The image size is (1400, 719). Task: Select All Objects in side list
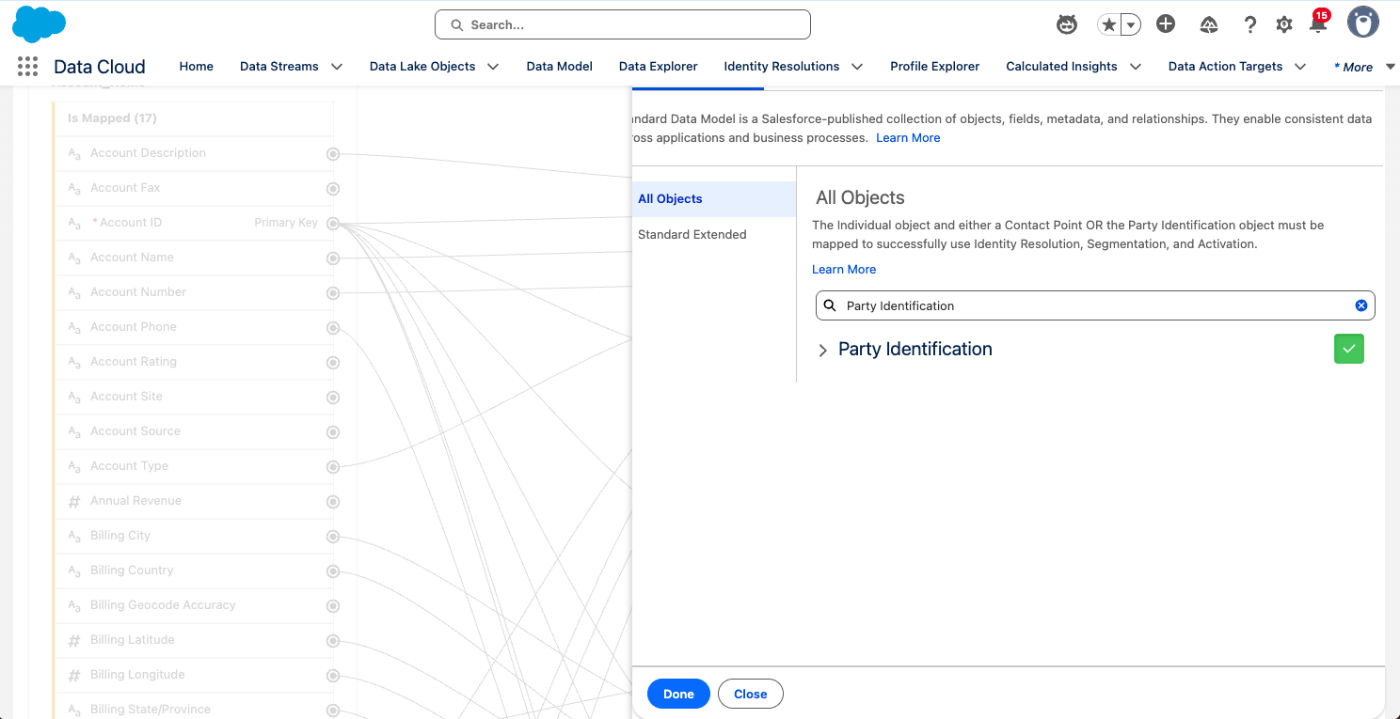[714, 199]
